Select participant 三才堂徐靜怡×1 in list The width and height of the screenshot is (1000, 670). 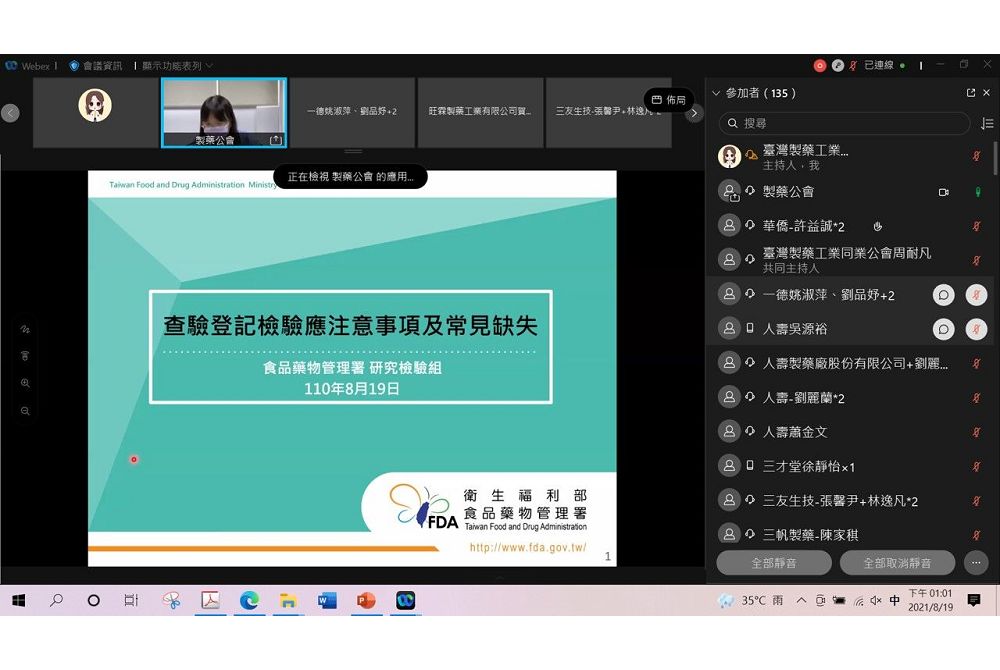point(850,467)
